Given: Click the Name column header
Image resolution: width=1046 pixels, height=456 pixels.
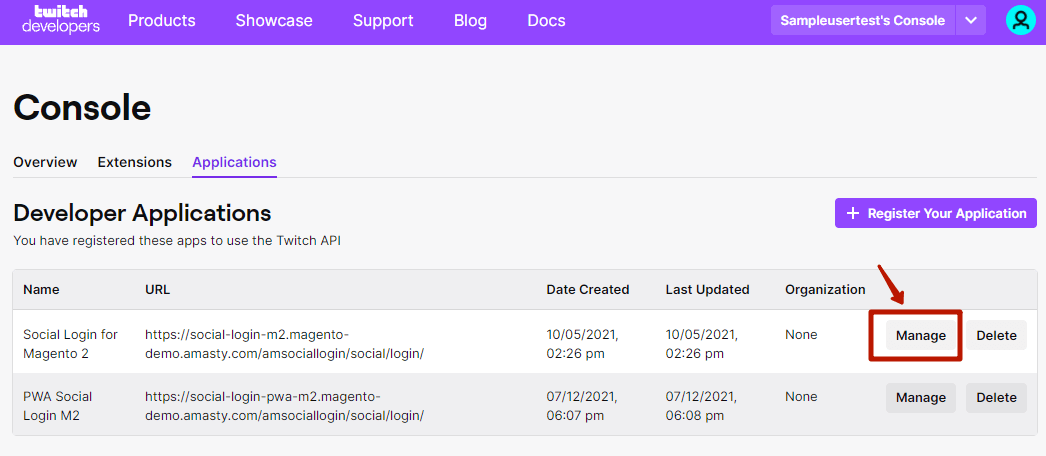Looking at the screenshot, I should coord(41,290).
